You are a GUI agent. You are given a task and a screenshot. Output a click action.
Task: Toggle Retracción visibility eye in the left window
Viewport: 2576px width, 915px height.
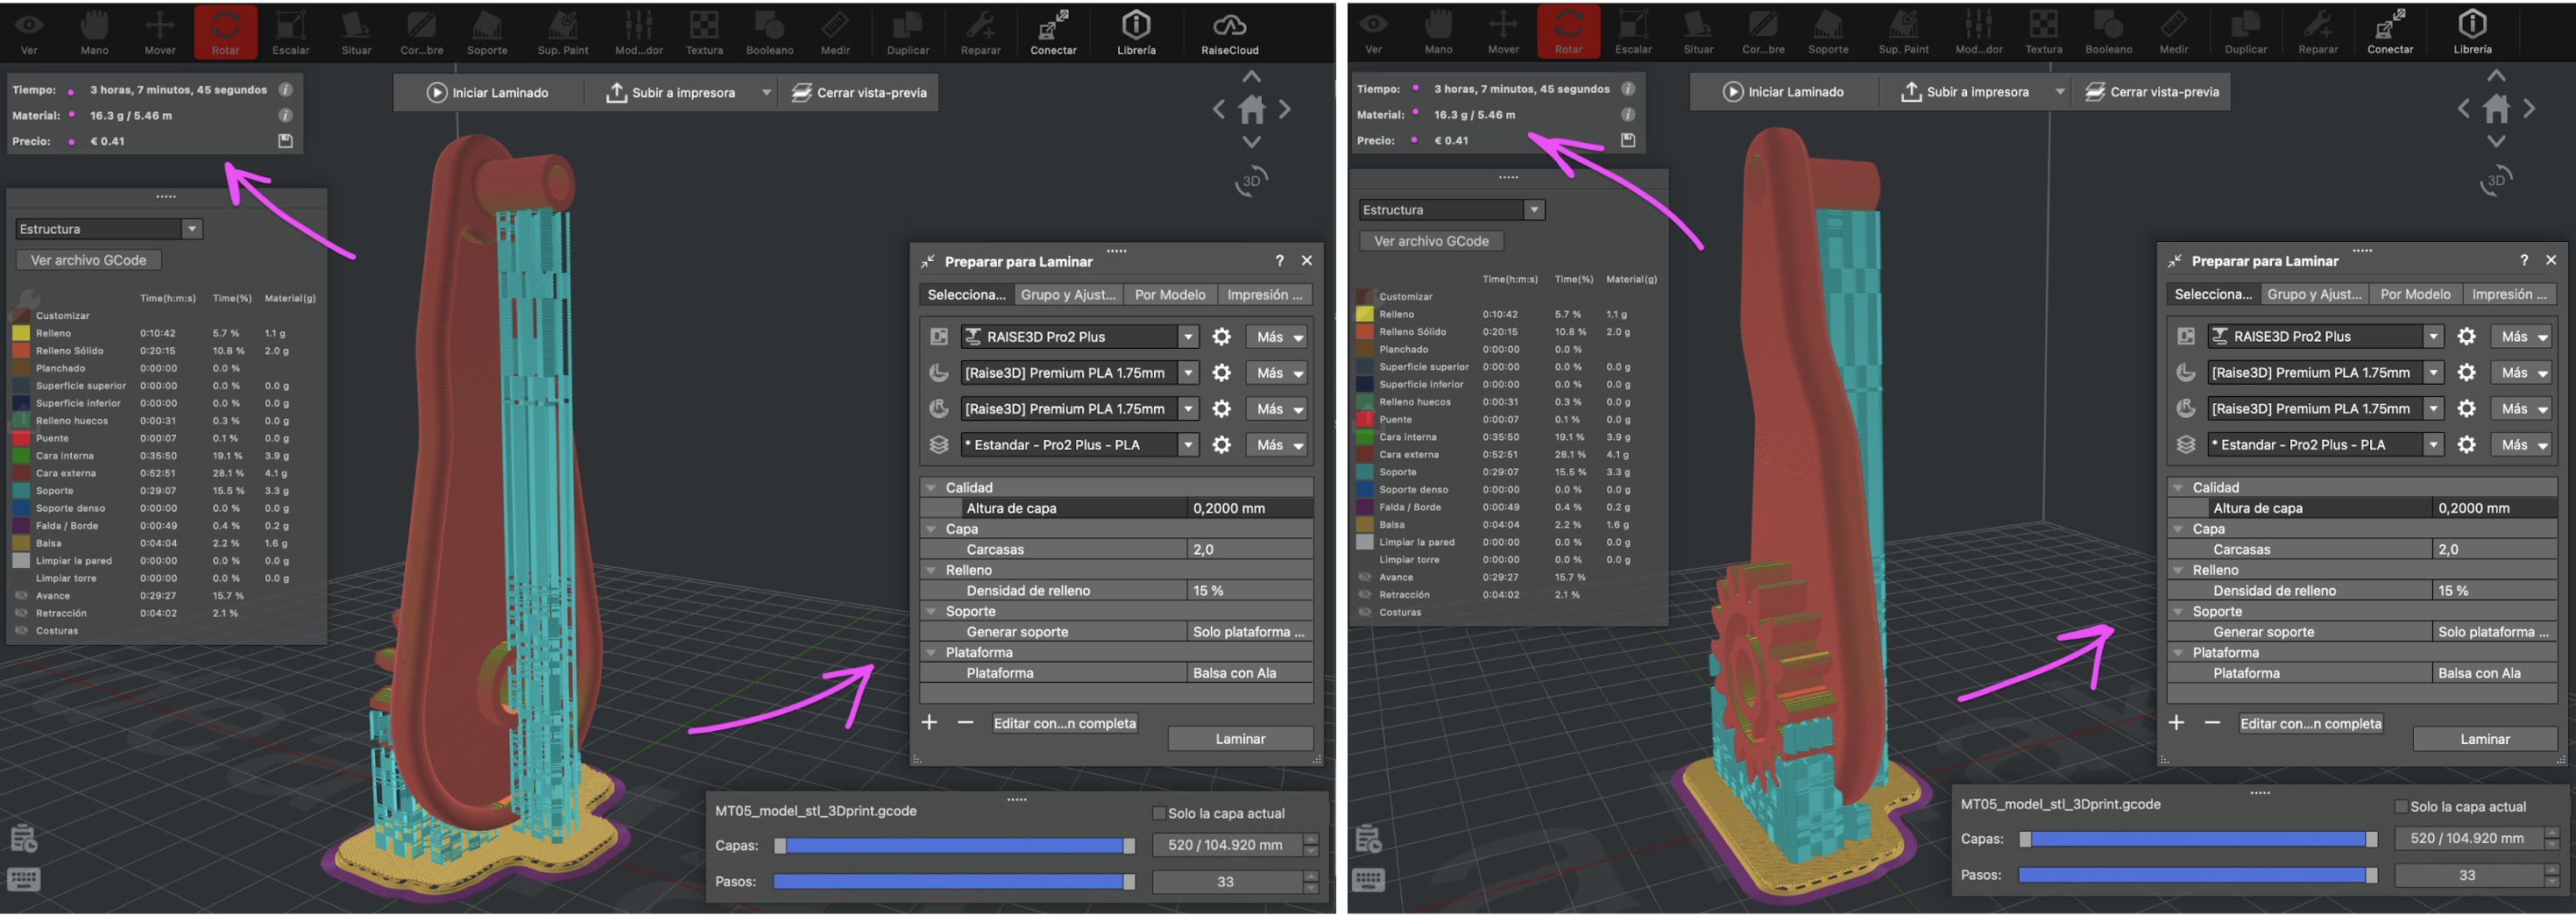[21, 613]
